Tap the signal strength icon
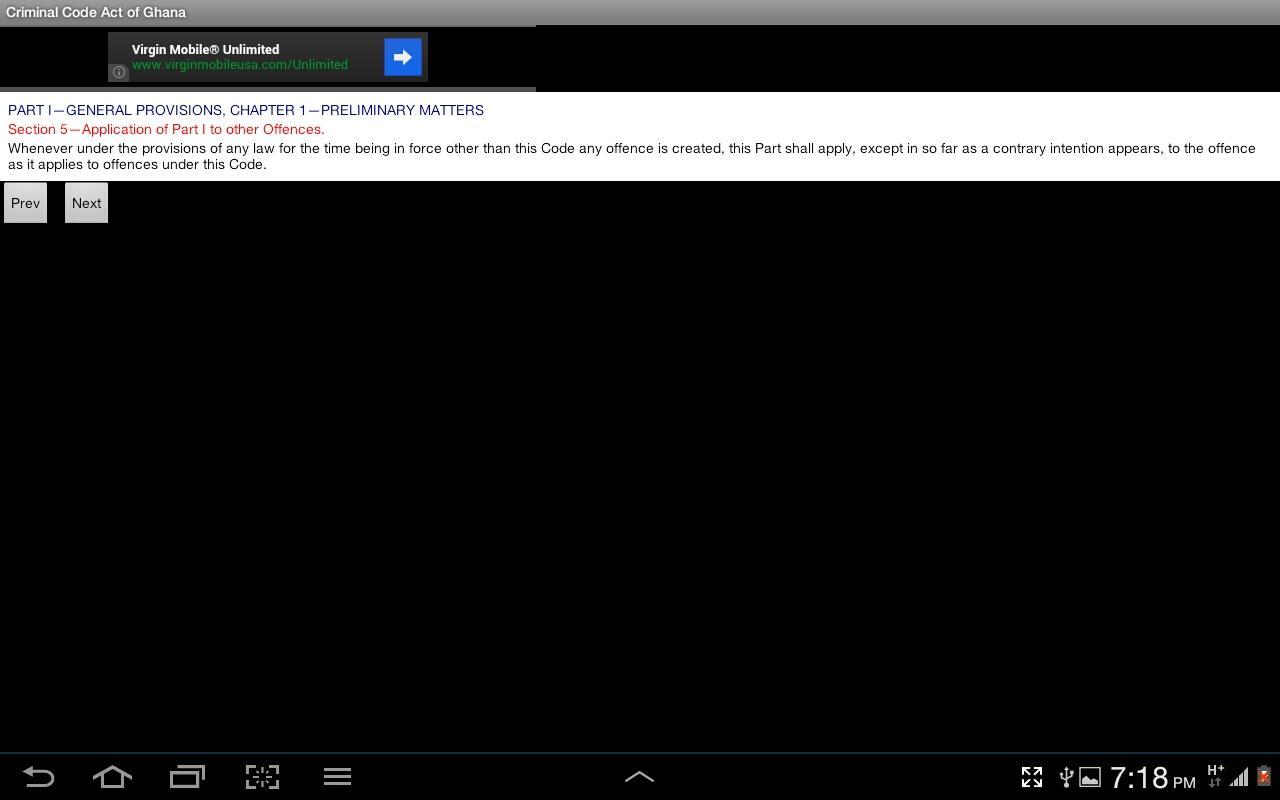Image resolution: width=1280 pixels, height=800 pixels. 1239,777
